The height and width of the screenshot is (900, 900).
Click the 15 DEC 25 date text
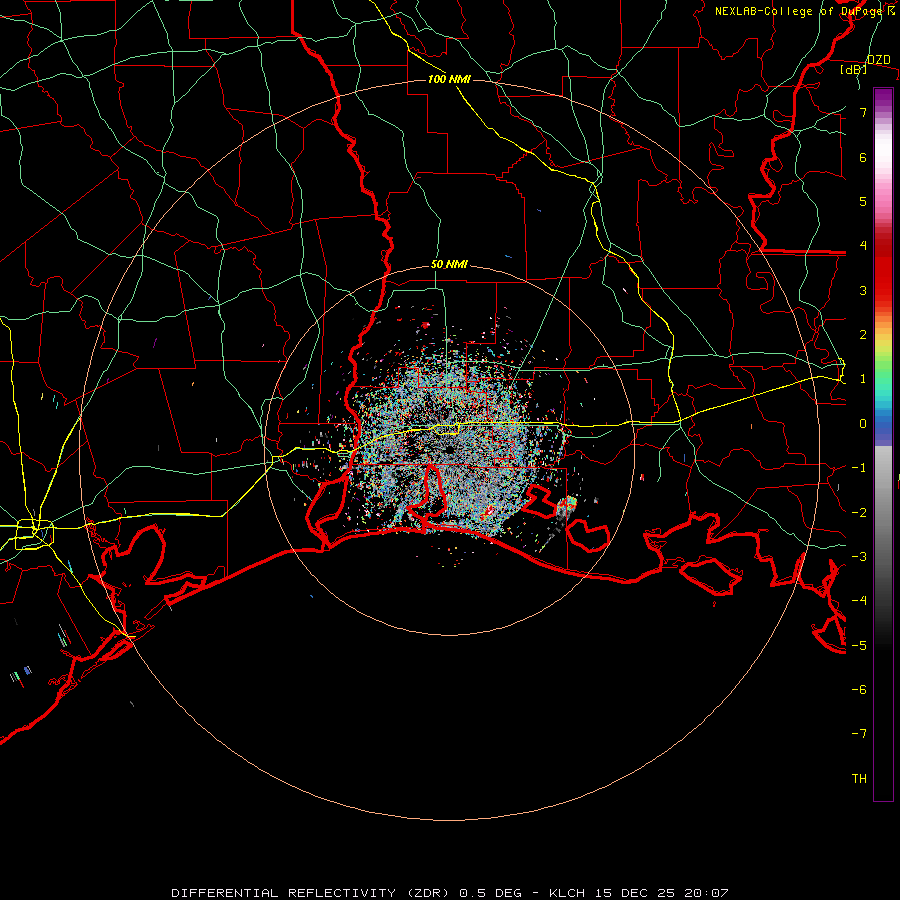[x=633, y=893]
